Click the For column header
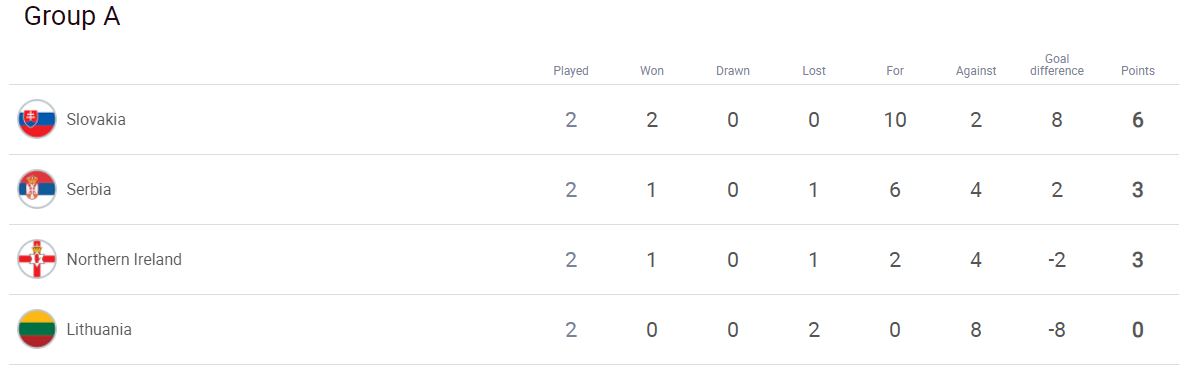The height and width of the screenshot is (370, 1184). [895, 71]
